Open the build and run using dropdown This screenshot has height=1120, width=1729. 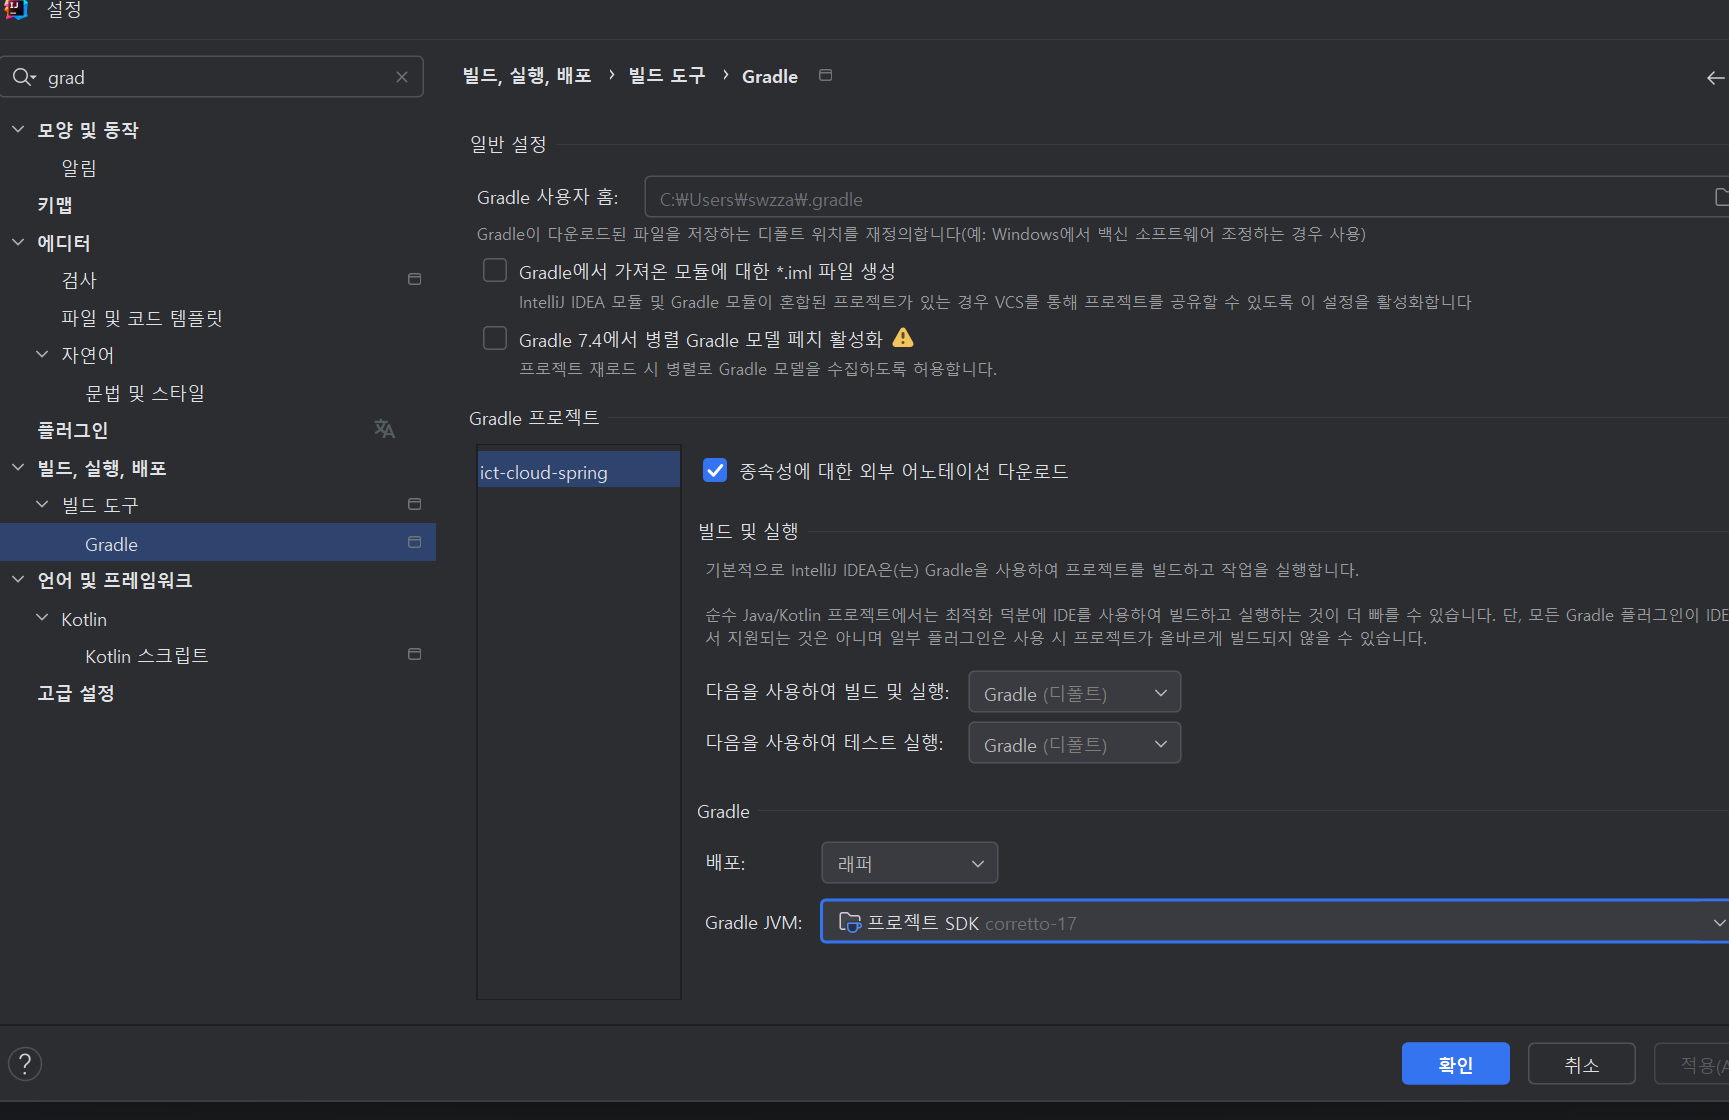point(1074,692)
